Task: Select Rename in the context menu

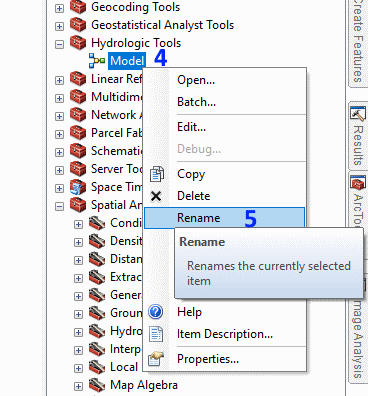Action: pos(225,218)
